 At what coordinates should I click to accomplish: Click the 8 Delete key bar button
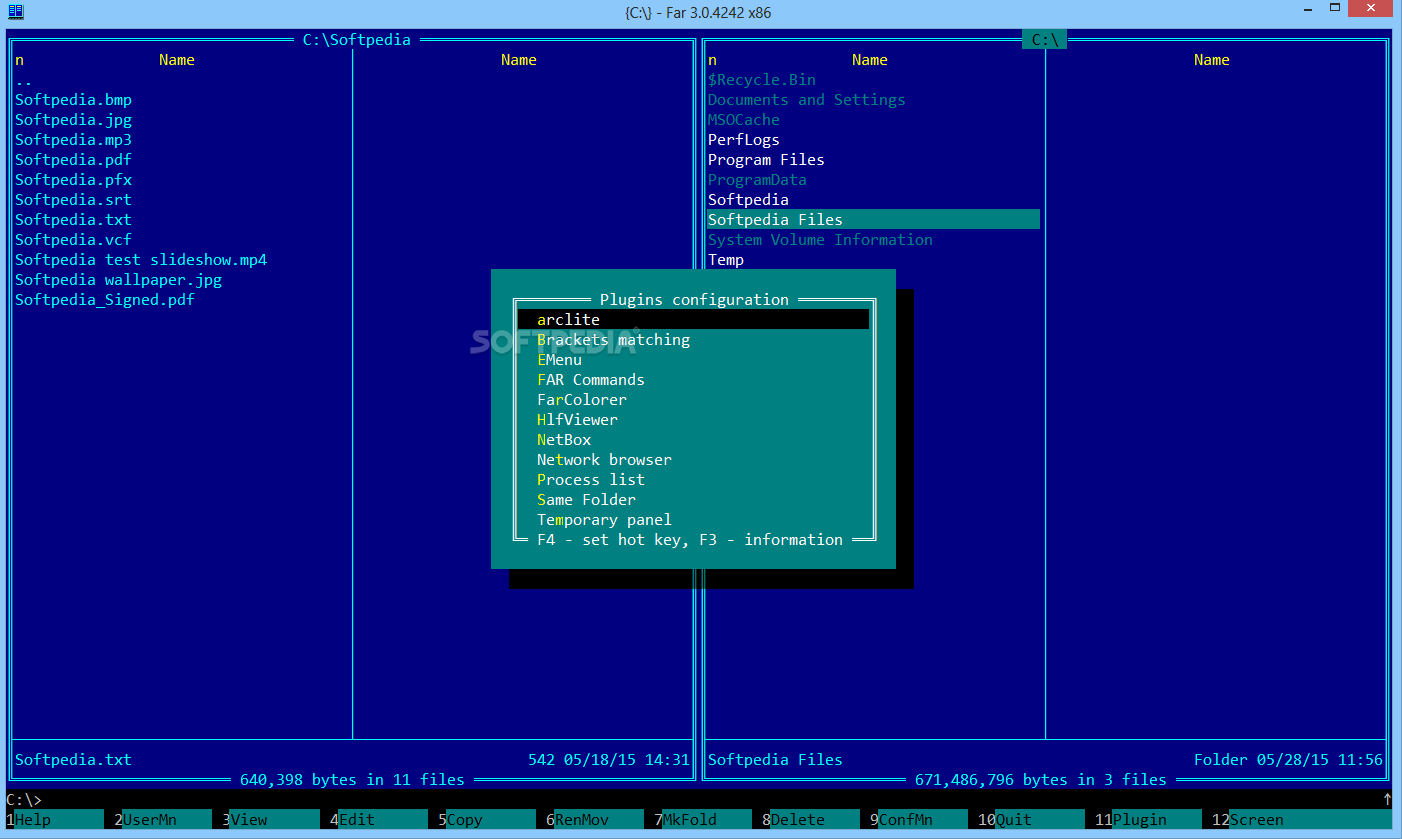810,819
